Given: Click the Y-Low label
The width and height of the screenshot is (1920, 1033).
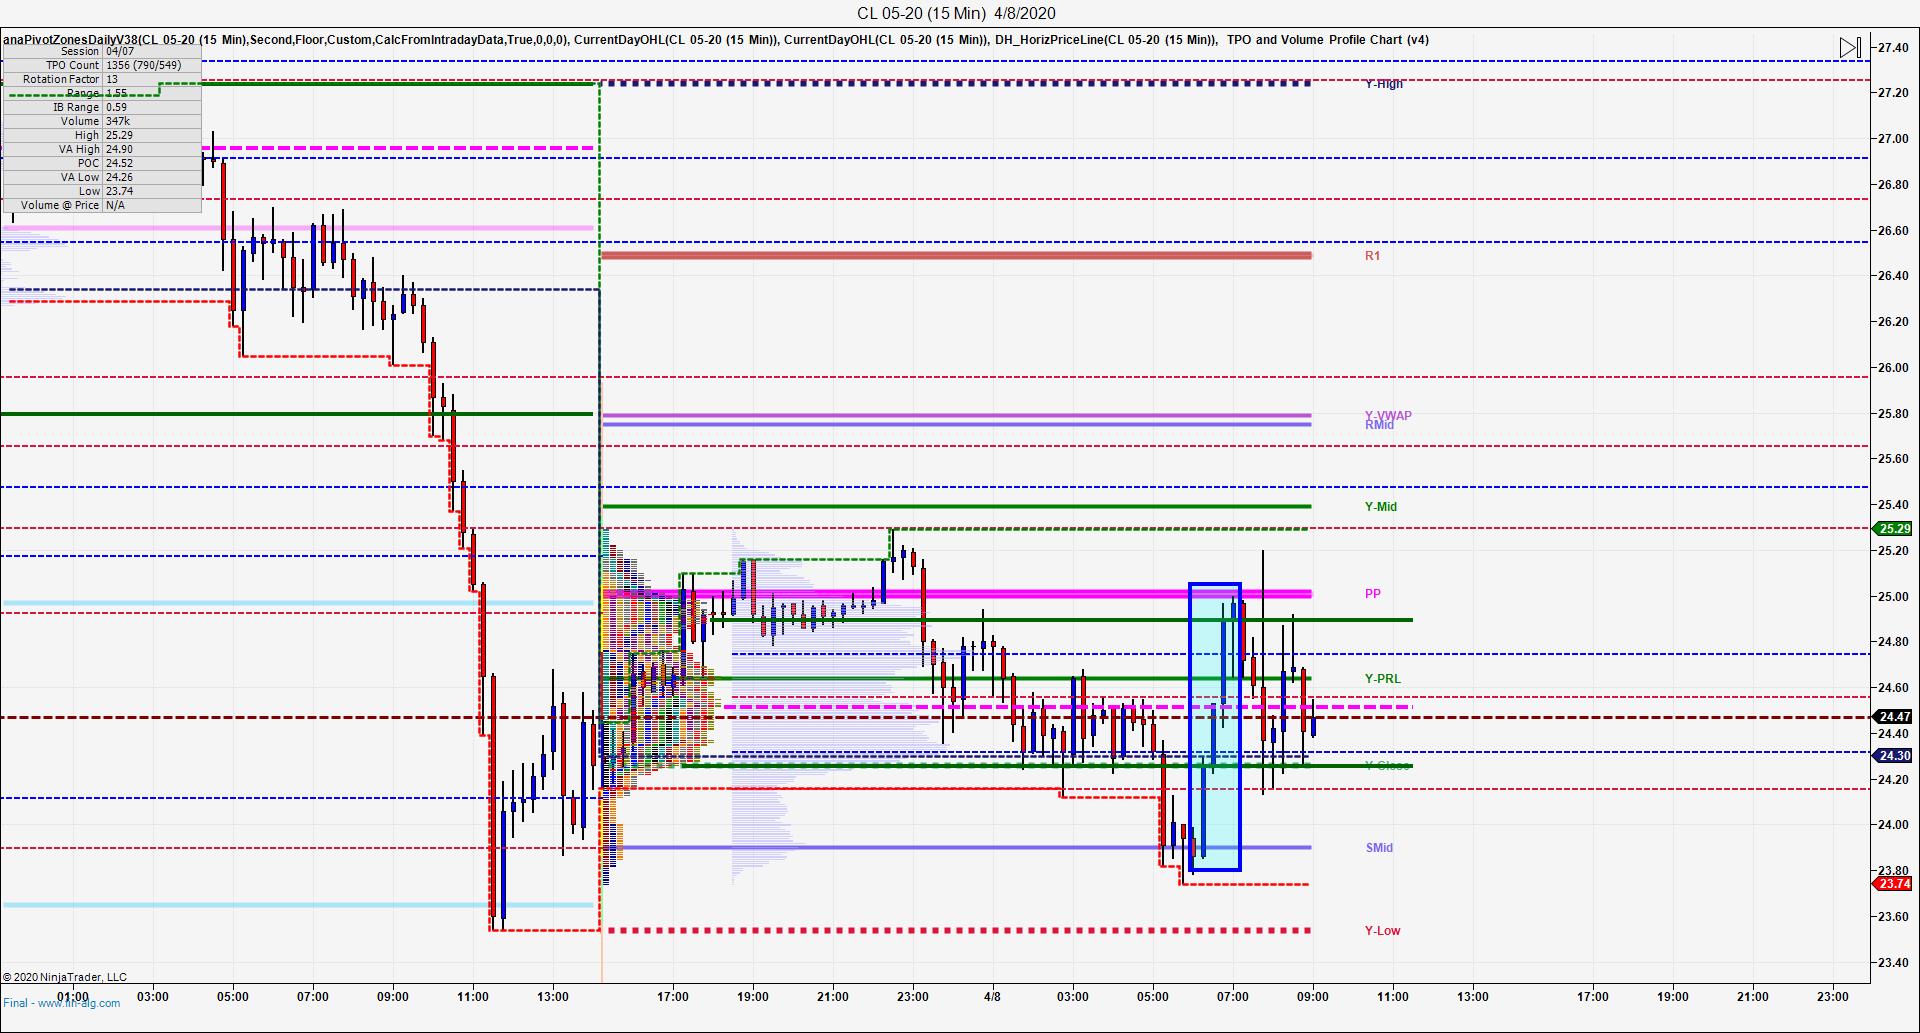Looking at the screenshot, I should click(x=1382, y=931).
